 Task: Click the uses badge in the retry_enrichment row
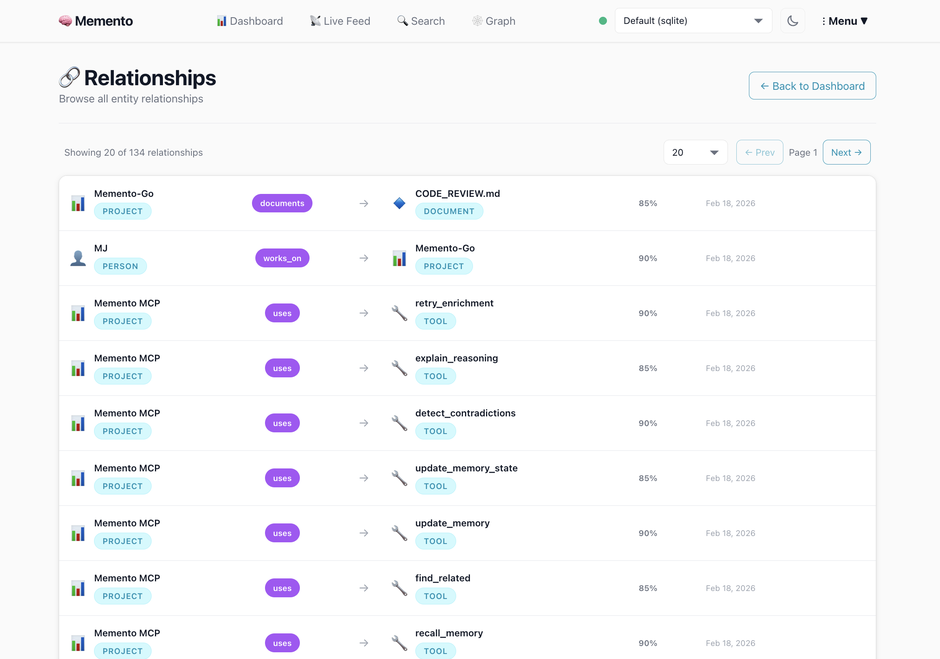coord(282,313)
